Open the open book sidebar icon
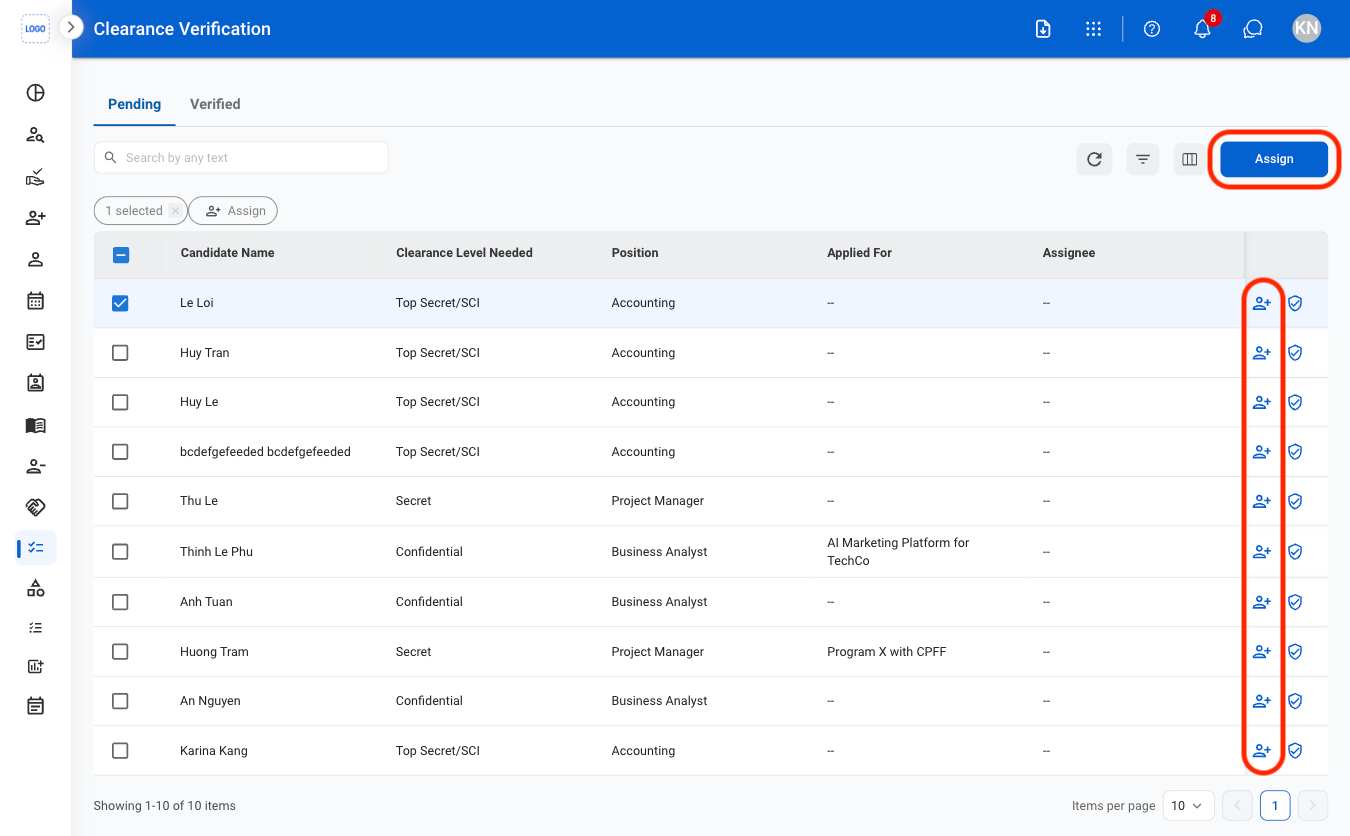 coord(35,425)
